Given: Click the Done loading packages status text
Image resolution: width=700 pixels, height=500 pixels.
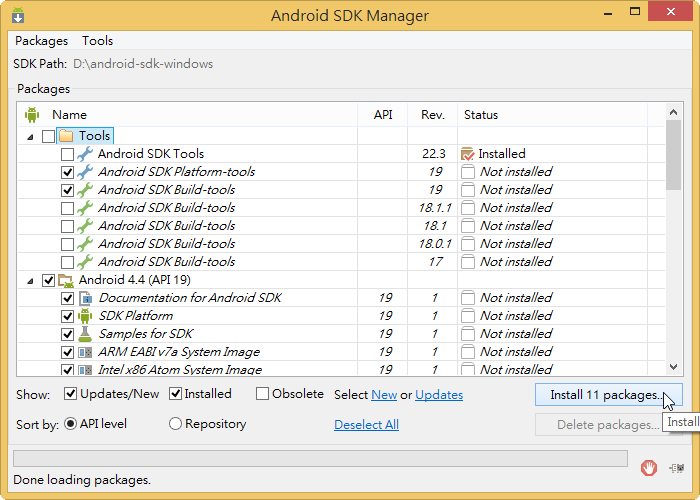Looking at the screenshot, I should [82, 480].
